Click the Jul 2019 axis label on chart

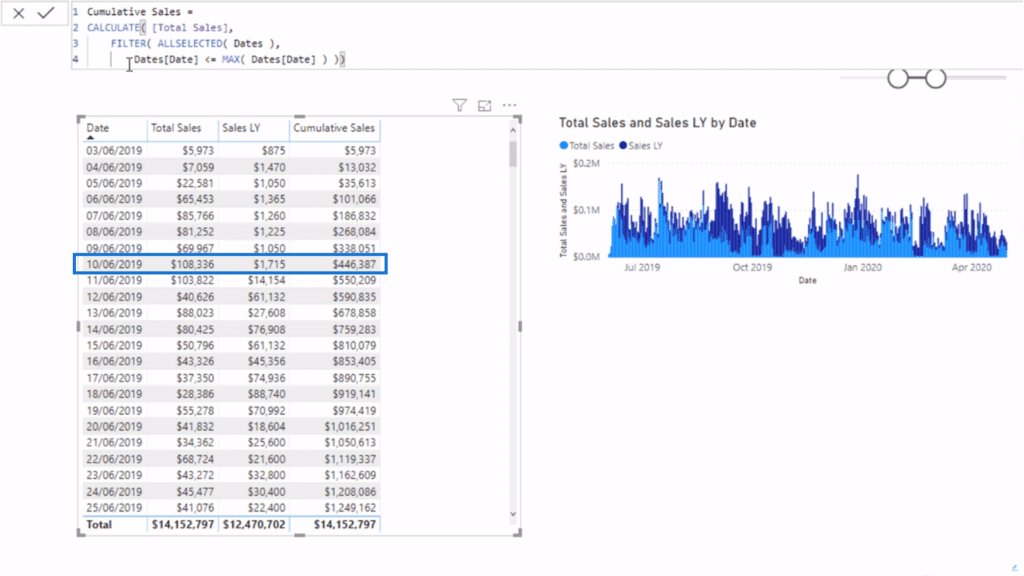[x=642, y=267]
